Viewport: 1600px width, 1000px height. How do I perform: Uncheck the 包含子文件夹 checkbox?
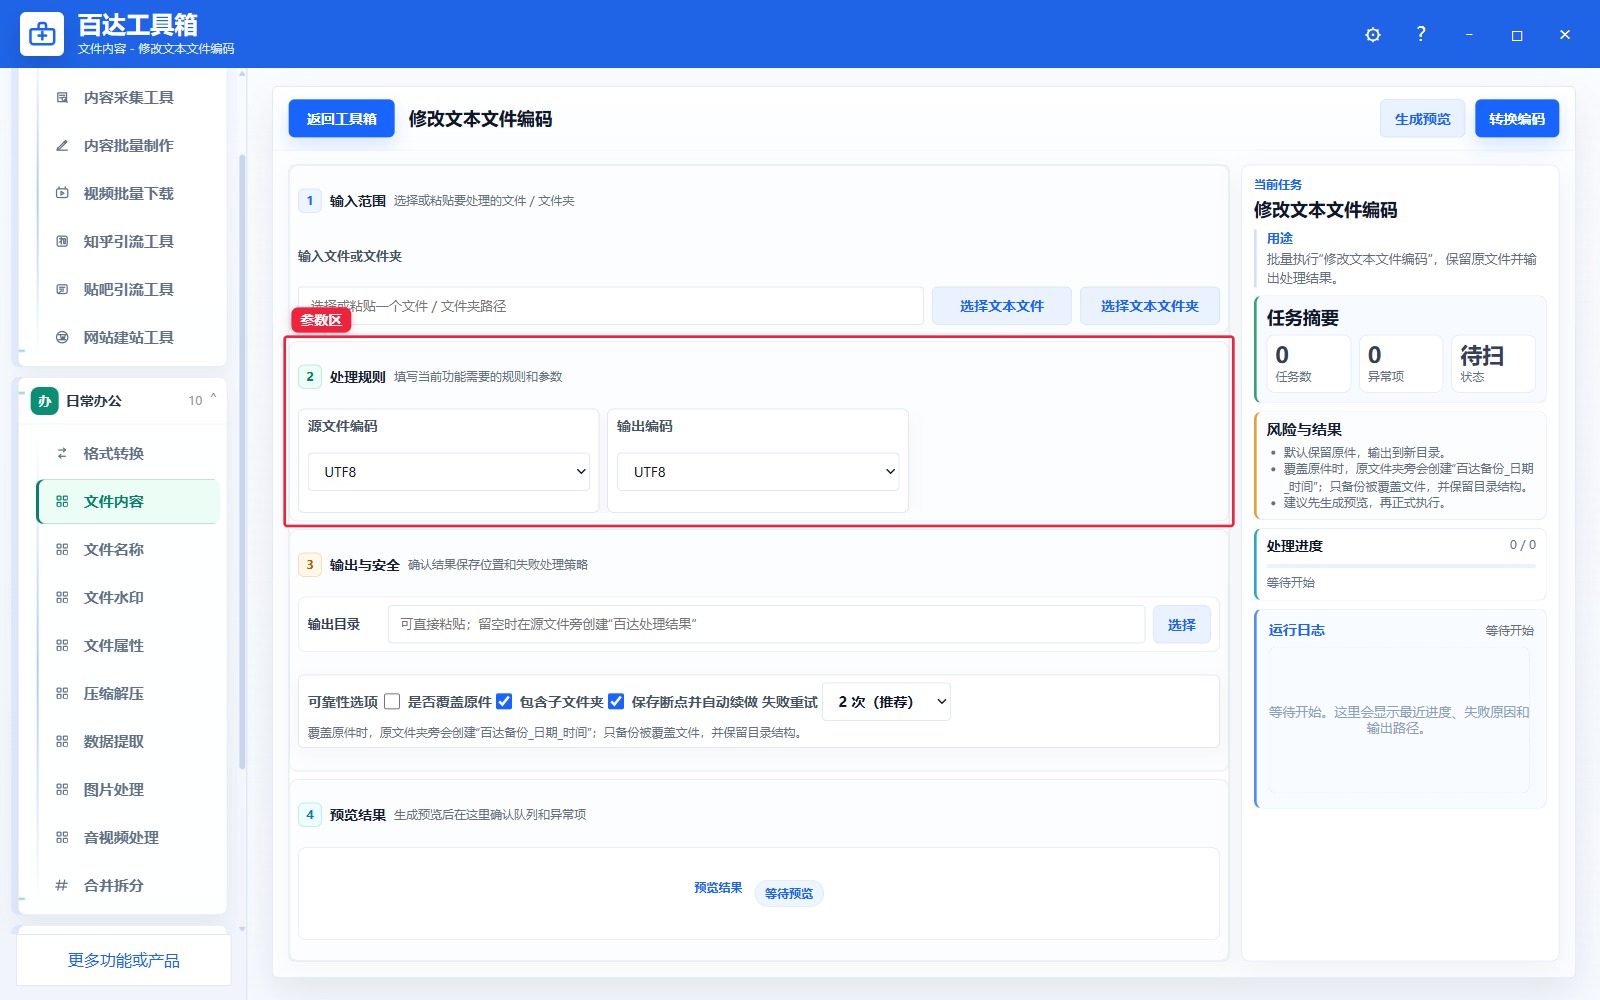504,702
